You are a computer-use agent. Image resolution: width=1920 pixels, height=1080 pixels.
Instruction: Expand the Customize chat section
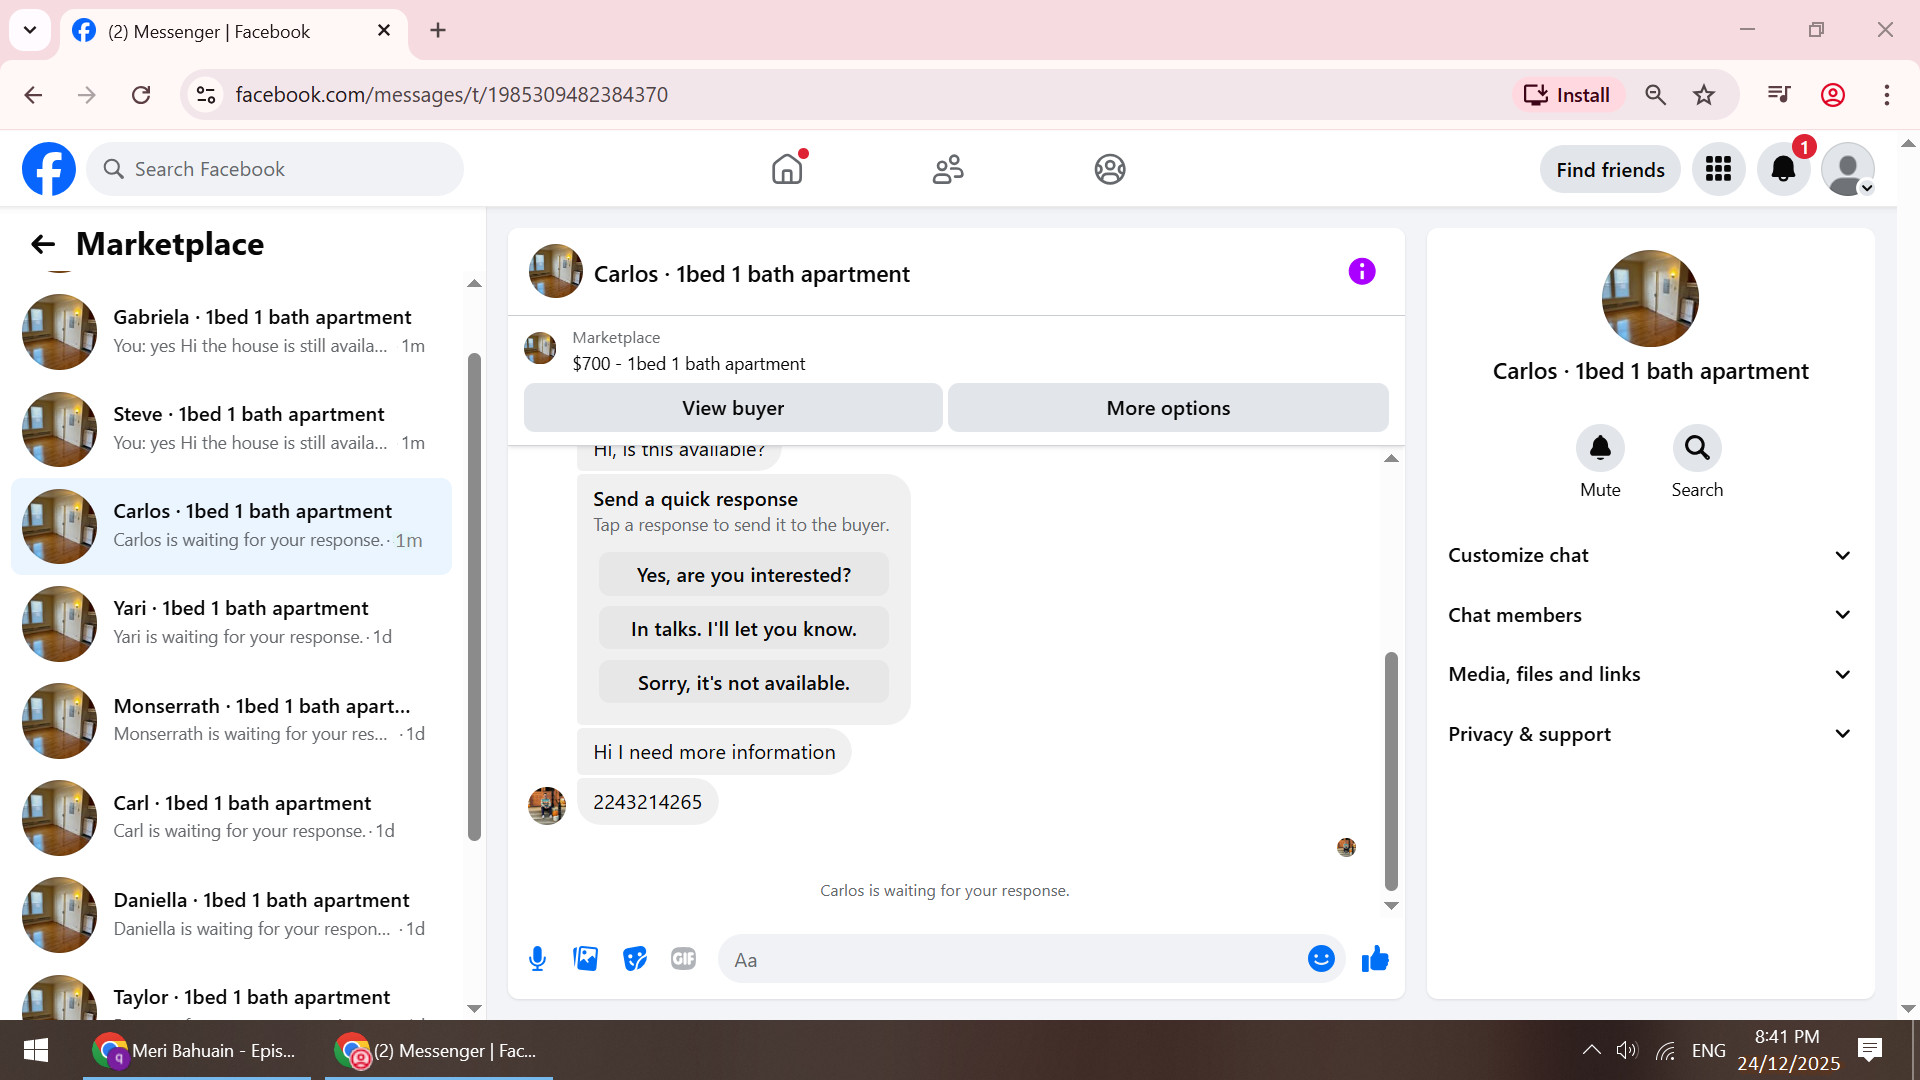click(1650, 555)
